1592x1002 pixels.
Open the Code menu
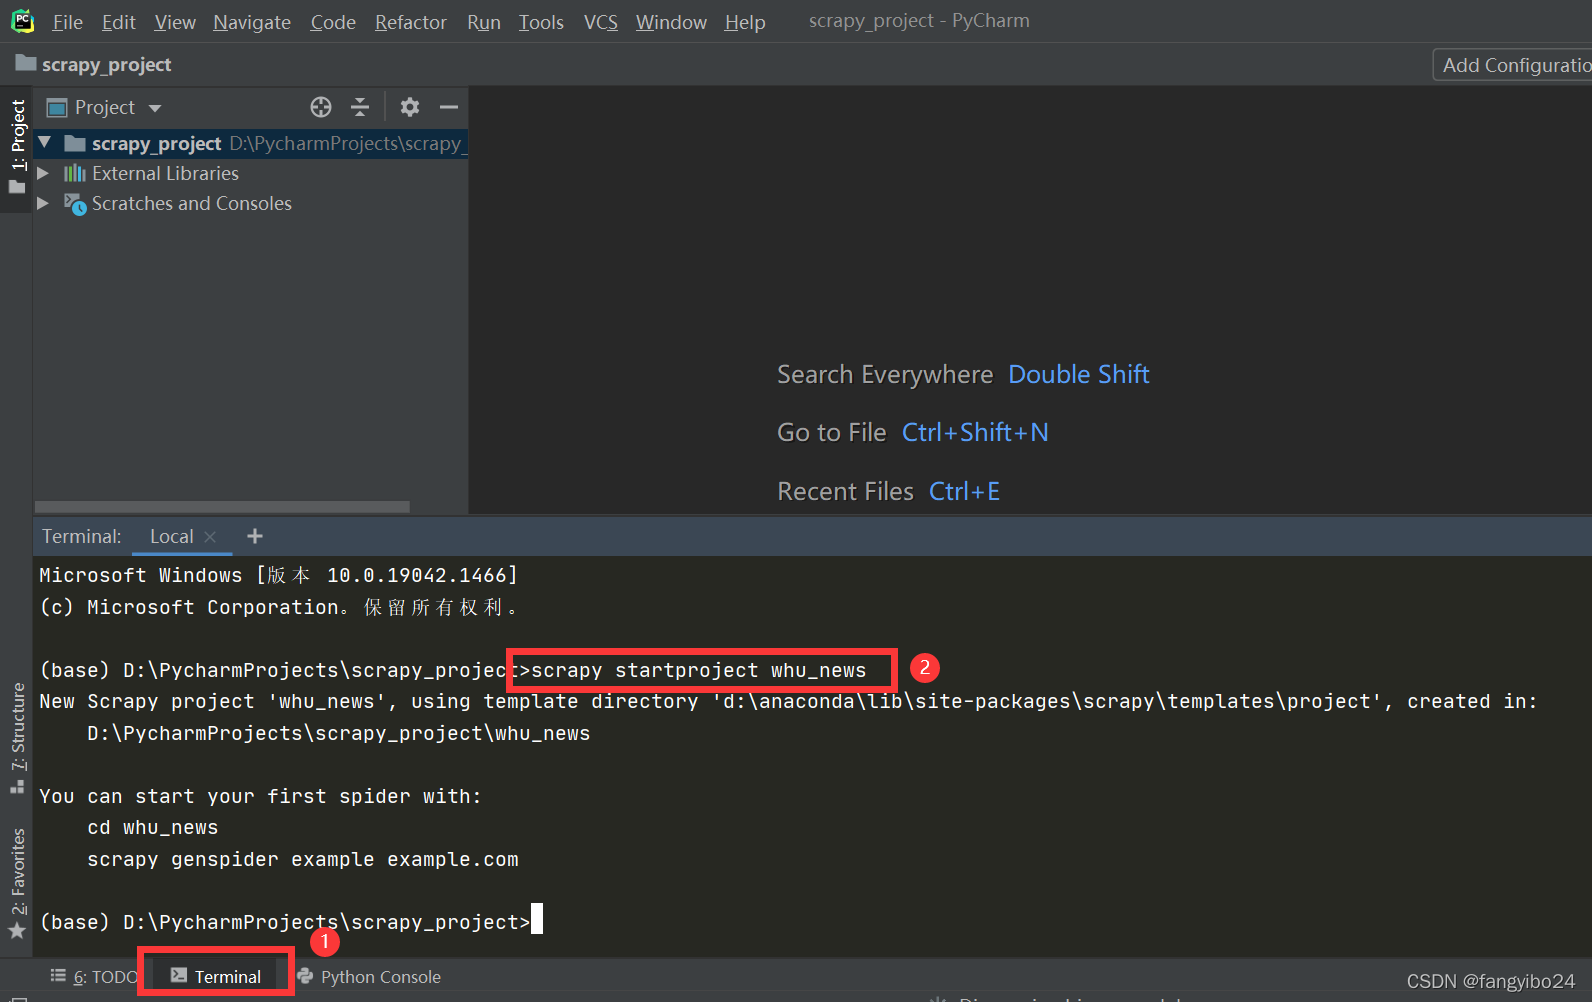[x=333, y=22]
